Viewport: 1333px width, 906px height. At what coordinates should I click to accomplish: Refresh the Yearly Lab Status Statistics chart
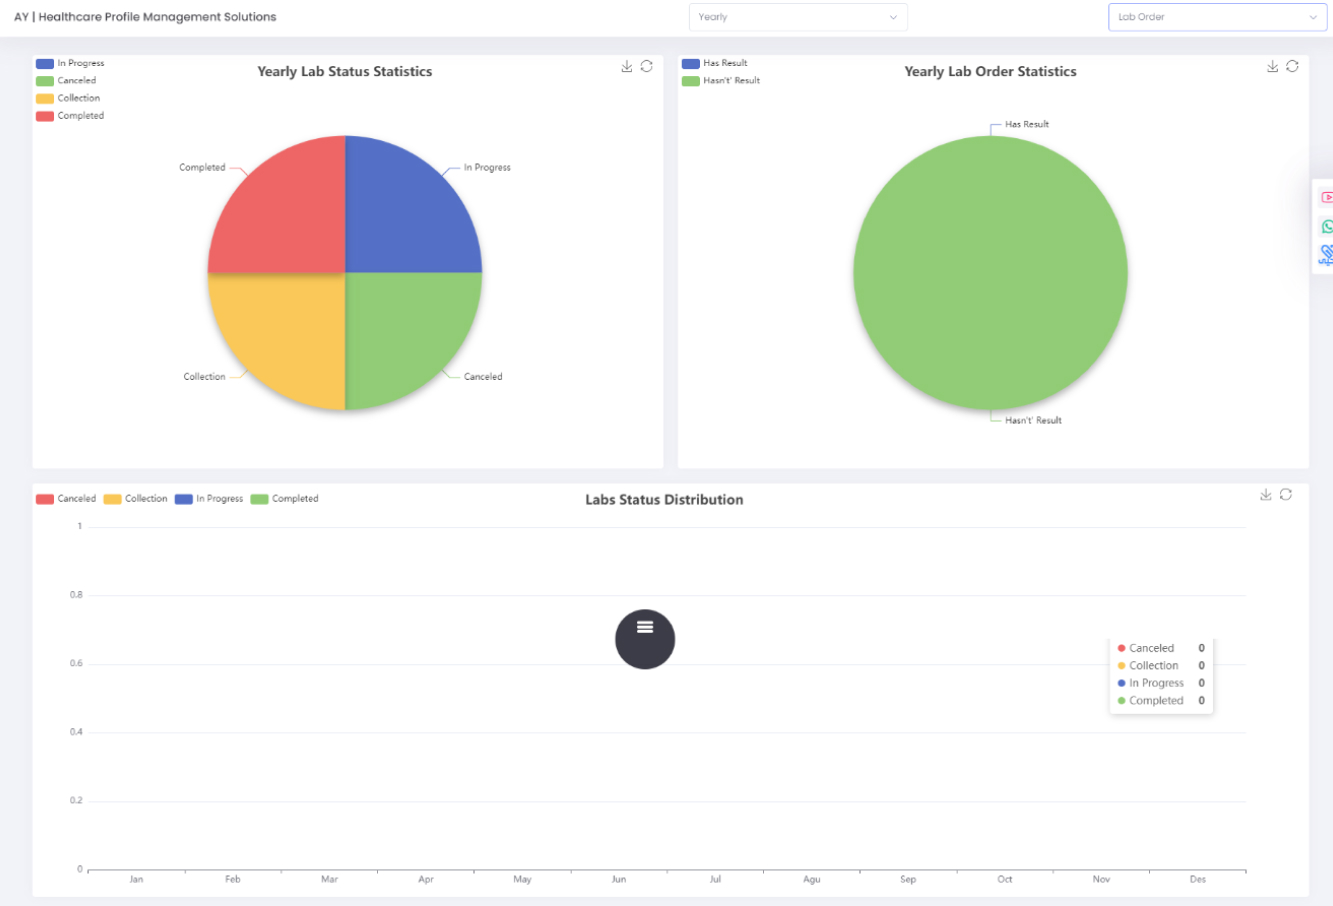(647, 66)
